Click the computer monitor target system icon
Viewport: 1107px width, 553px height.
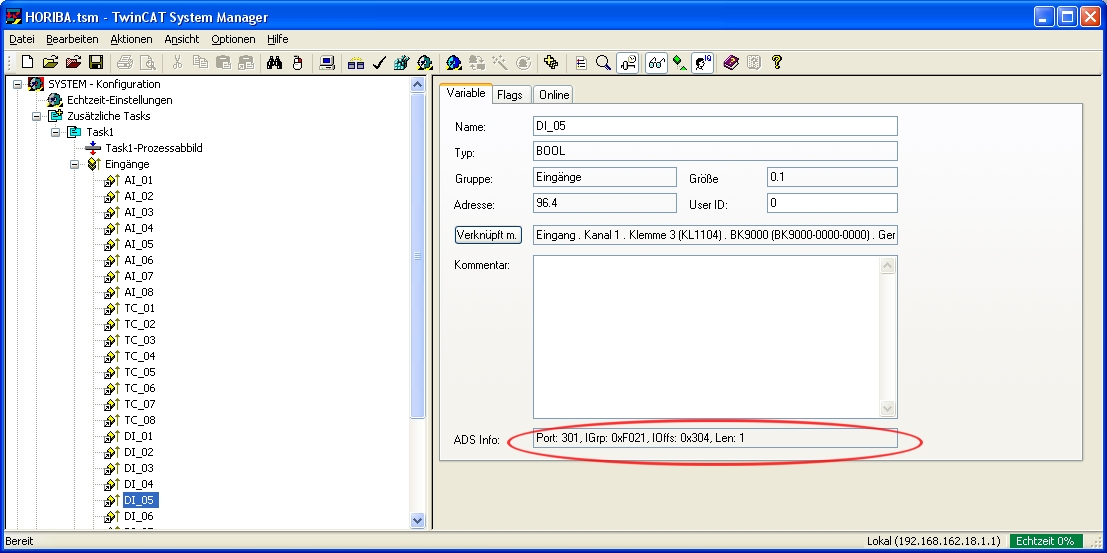click(x=327, y=63)
